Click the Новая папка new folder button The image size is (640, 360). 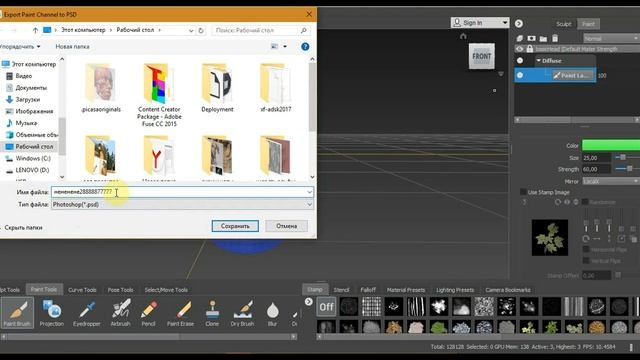click(72, 47)
